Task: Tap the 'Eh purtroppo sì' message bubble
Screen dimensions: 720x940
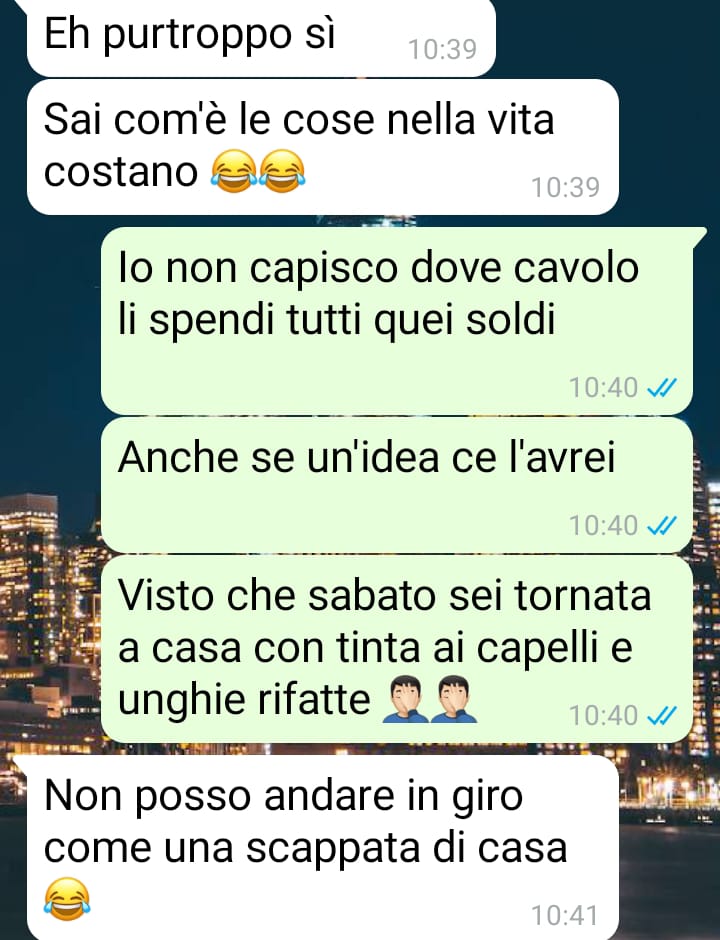Action: click(261, 37)
